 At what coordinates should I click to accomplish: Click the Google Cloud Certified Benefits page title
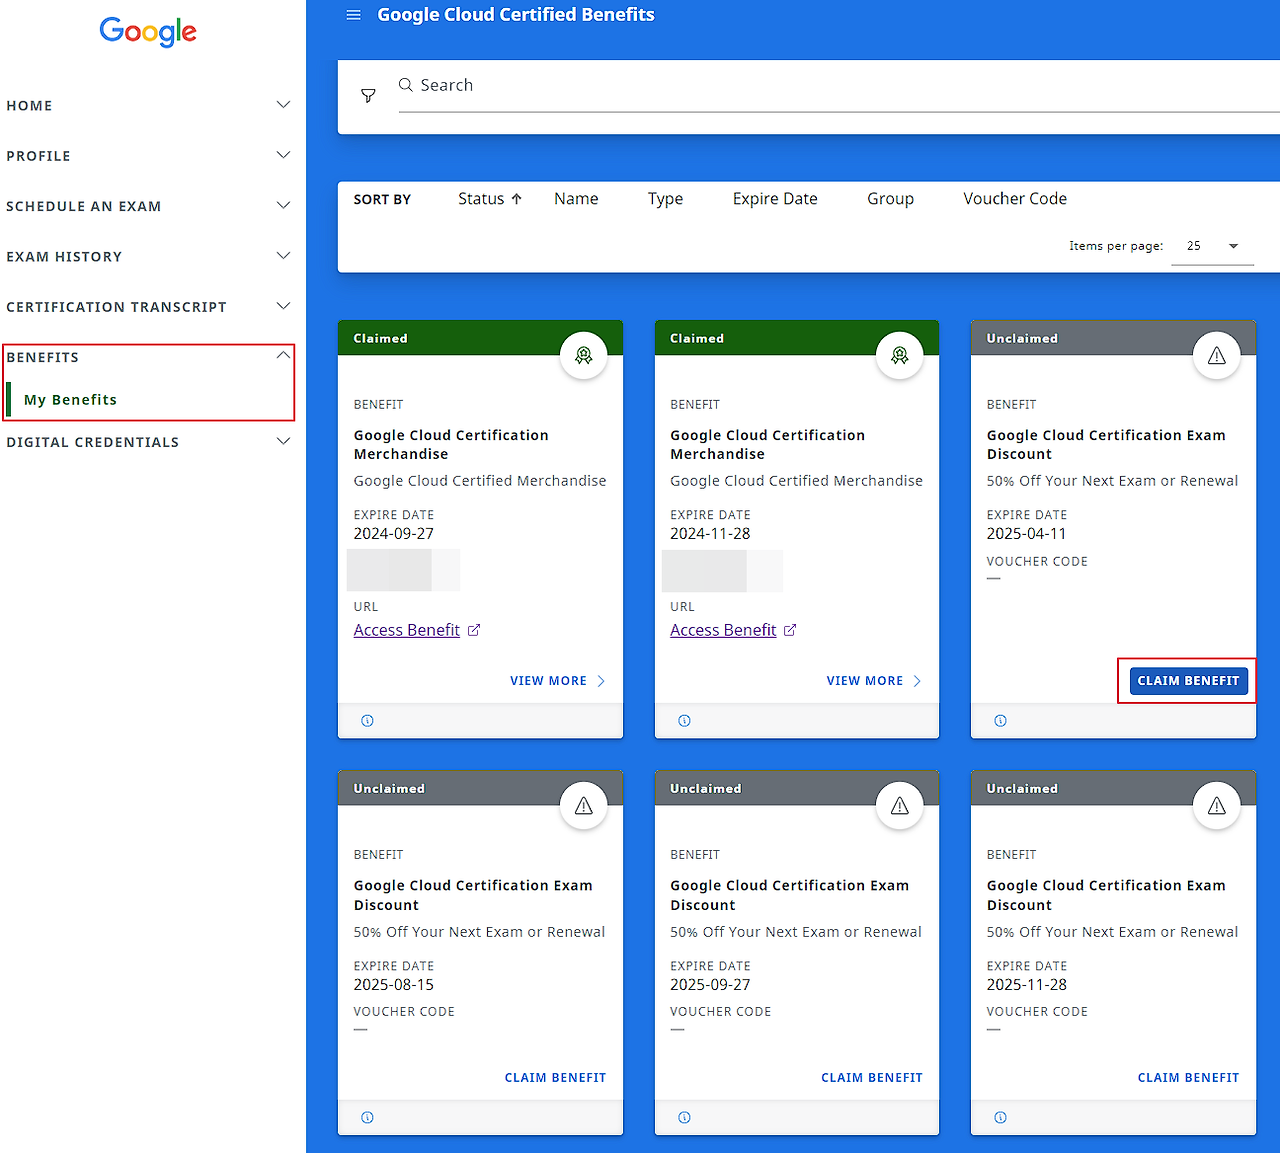(x=516, y=15)
